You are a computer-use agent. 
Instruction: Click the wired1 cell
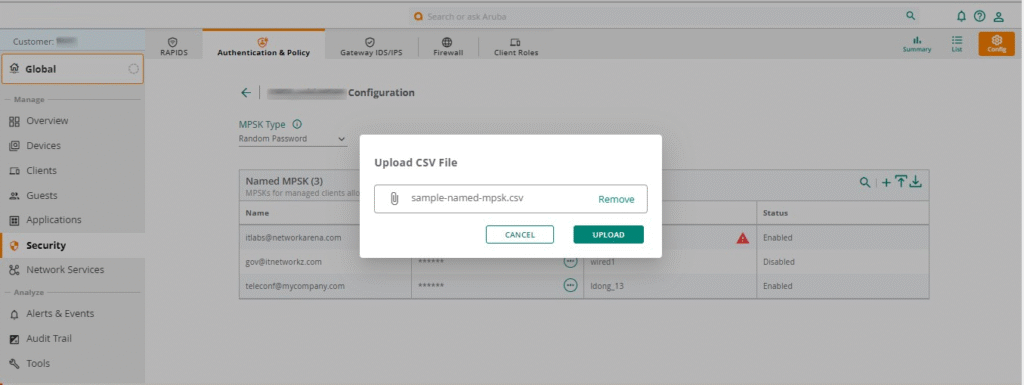(670, 262)
